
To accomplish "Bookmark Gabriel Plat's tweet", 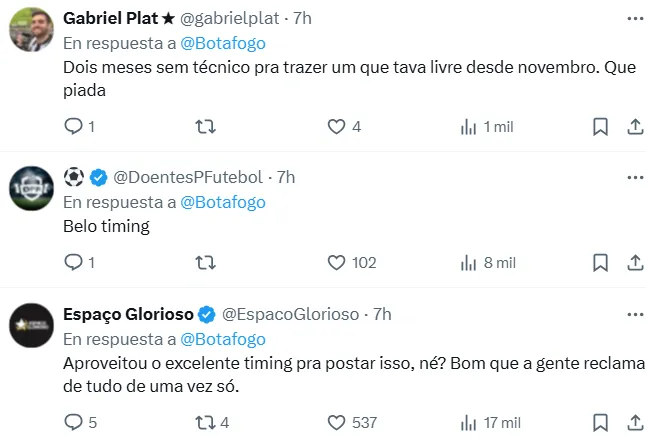I will (600, 127).
